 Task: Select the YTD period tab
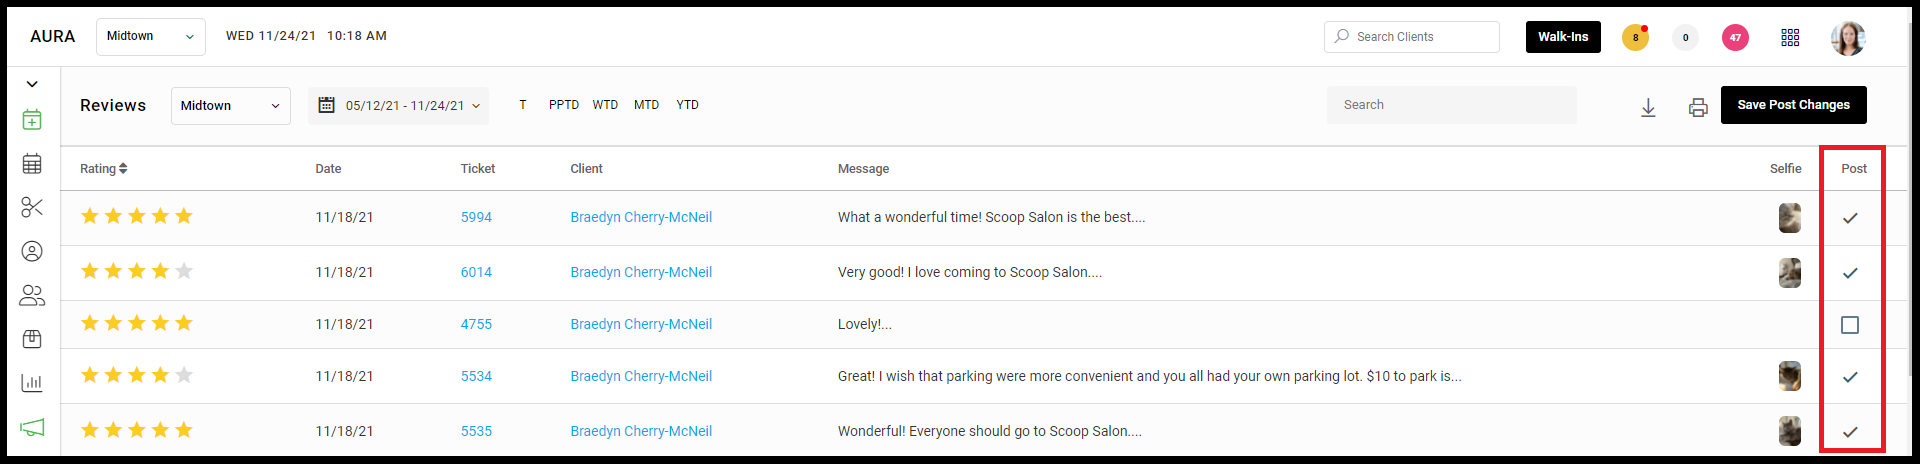(687, 105)
